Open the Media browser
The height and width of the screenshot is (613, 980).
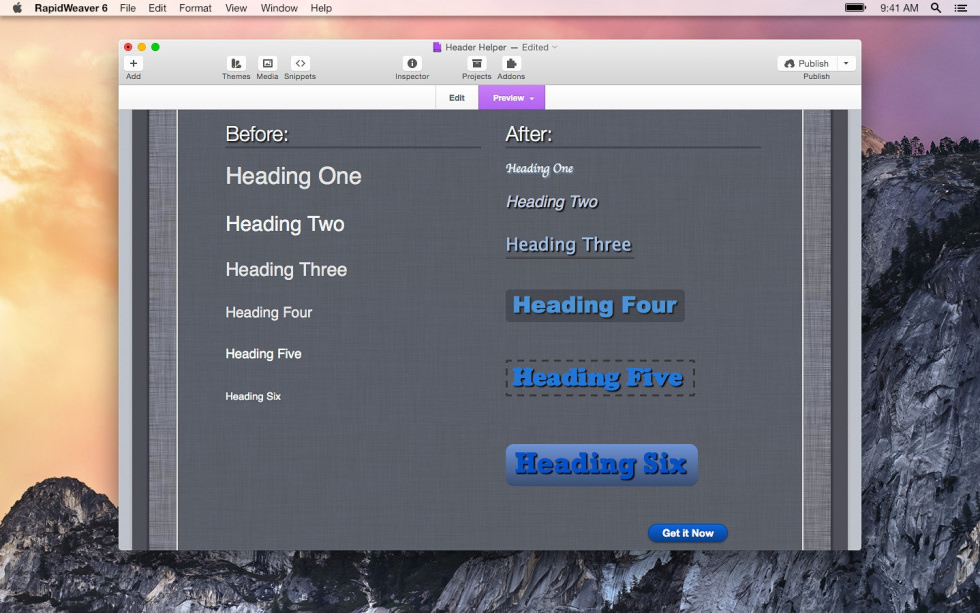pyautogui.click(x=268, y=63)
